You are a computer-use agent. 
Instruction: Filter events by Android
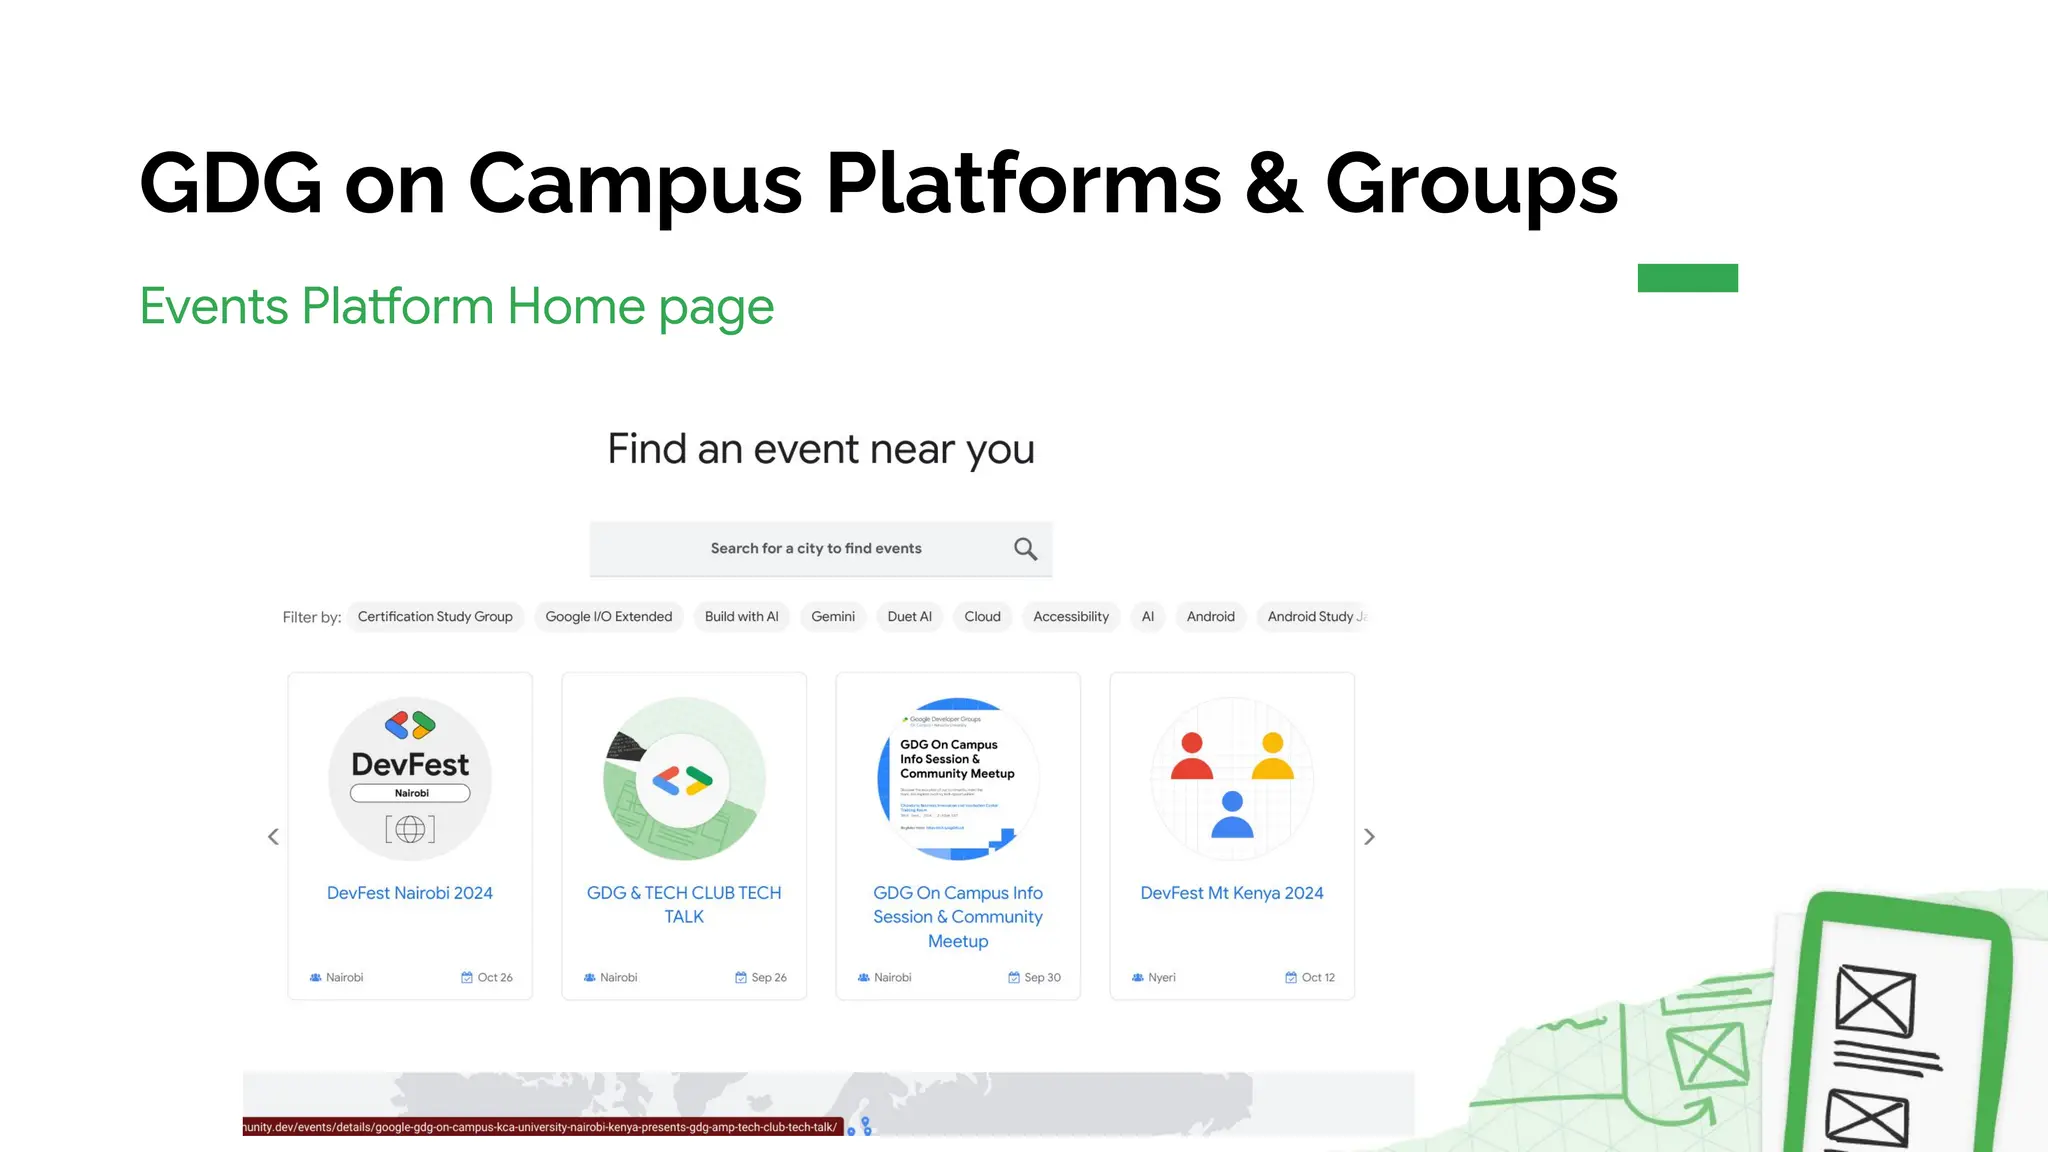click(x=1210, y=617)
